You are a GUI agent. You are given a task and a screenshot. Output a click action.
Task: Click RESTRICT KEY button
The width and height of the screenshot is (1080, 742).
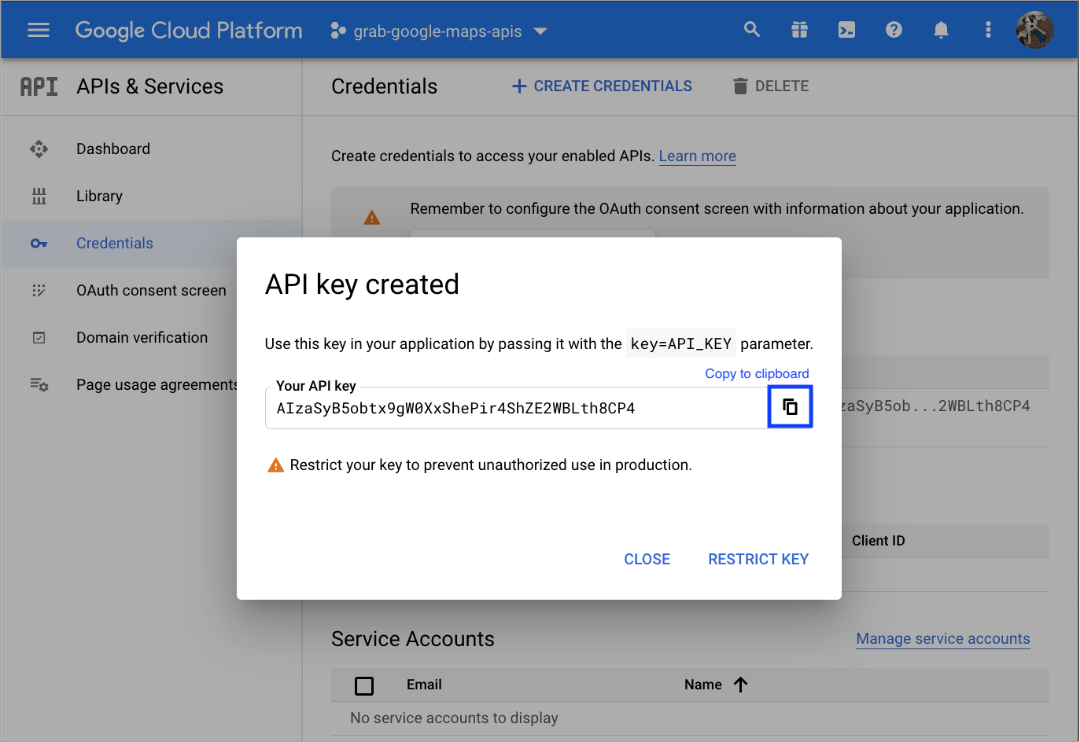coord(758,559)
